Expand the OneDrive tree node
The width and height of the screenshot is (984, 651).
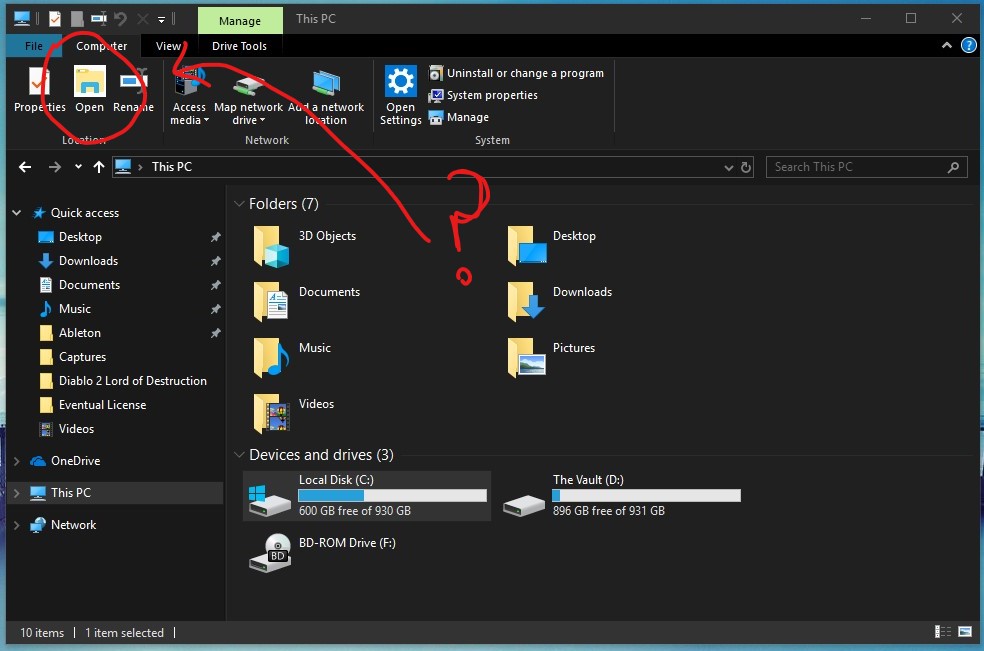[x=16, y=461]
